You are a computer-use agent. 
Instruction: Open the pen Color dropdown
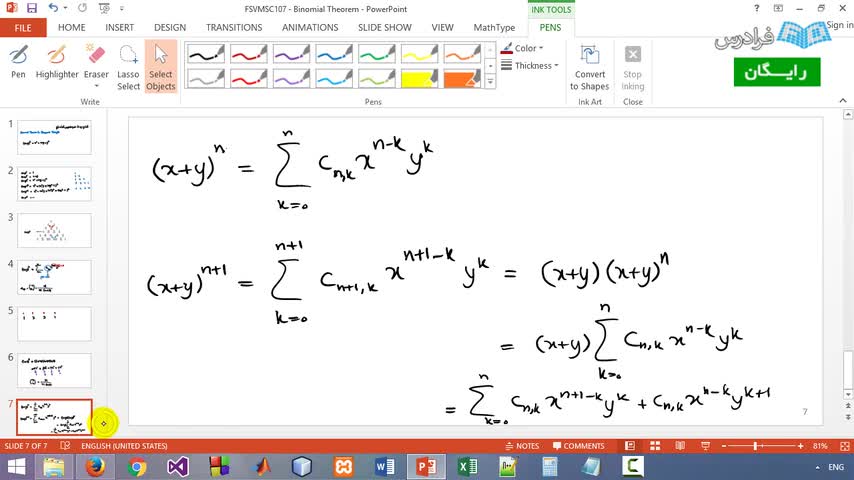(x=522, y=48)
